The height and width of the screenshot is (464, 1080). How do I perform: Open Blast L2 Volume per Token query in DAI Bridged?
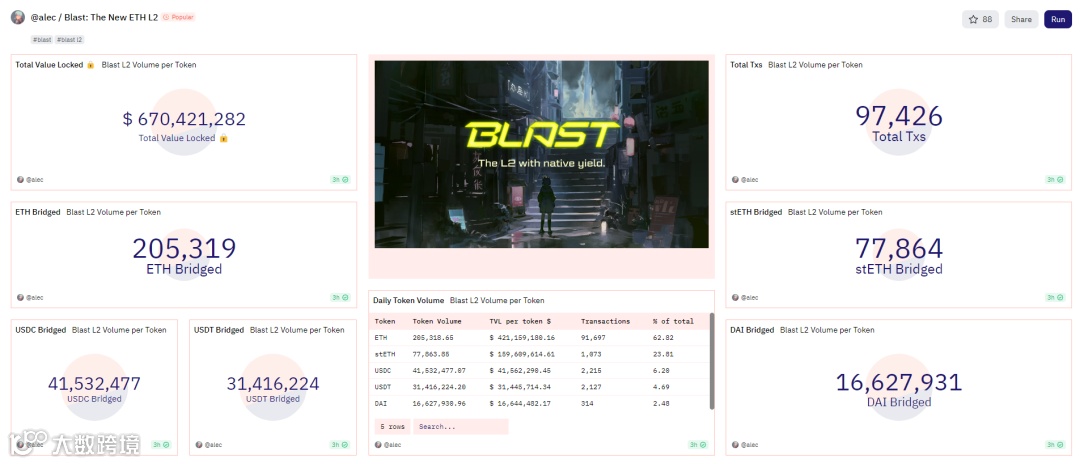pos(828,330)
